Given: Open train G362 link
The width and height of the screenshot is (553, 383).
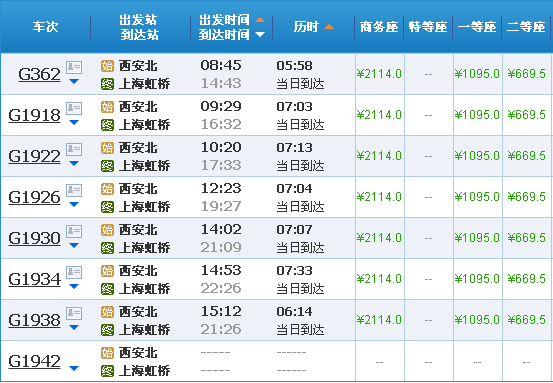Looking at the screenshot, I should (x=39, y=74).
